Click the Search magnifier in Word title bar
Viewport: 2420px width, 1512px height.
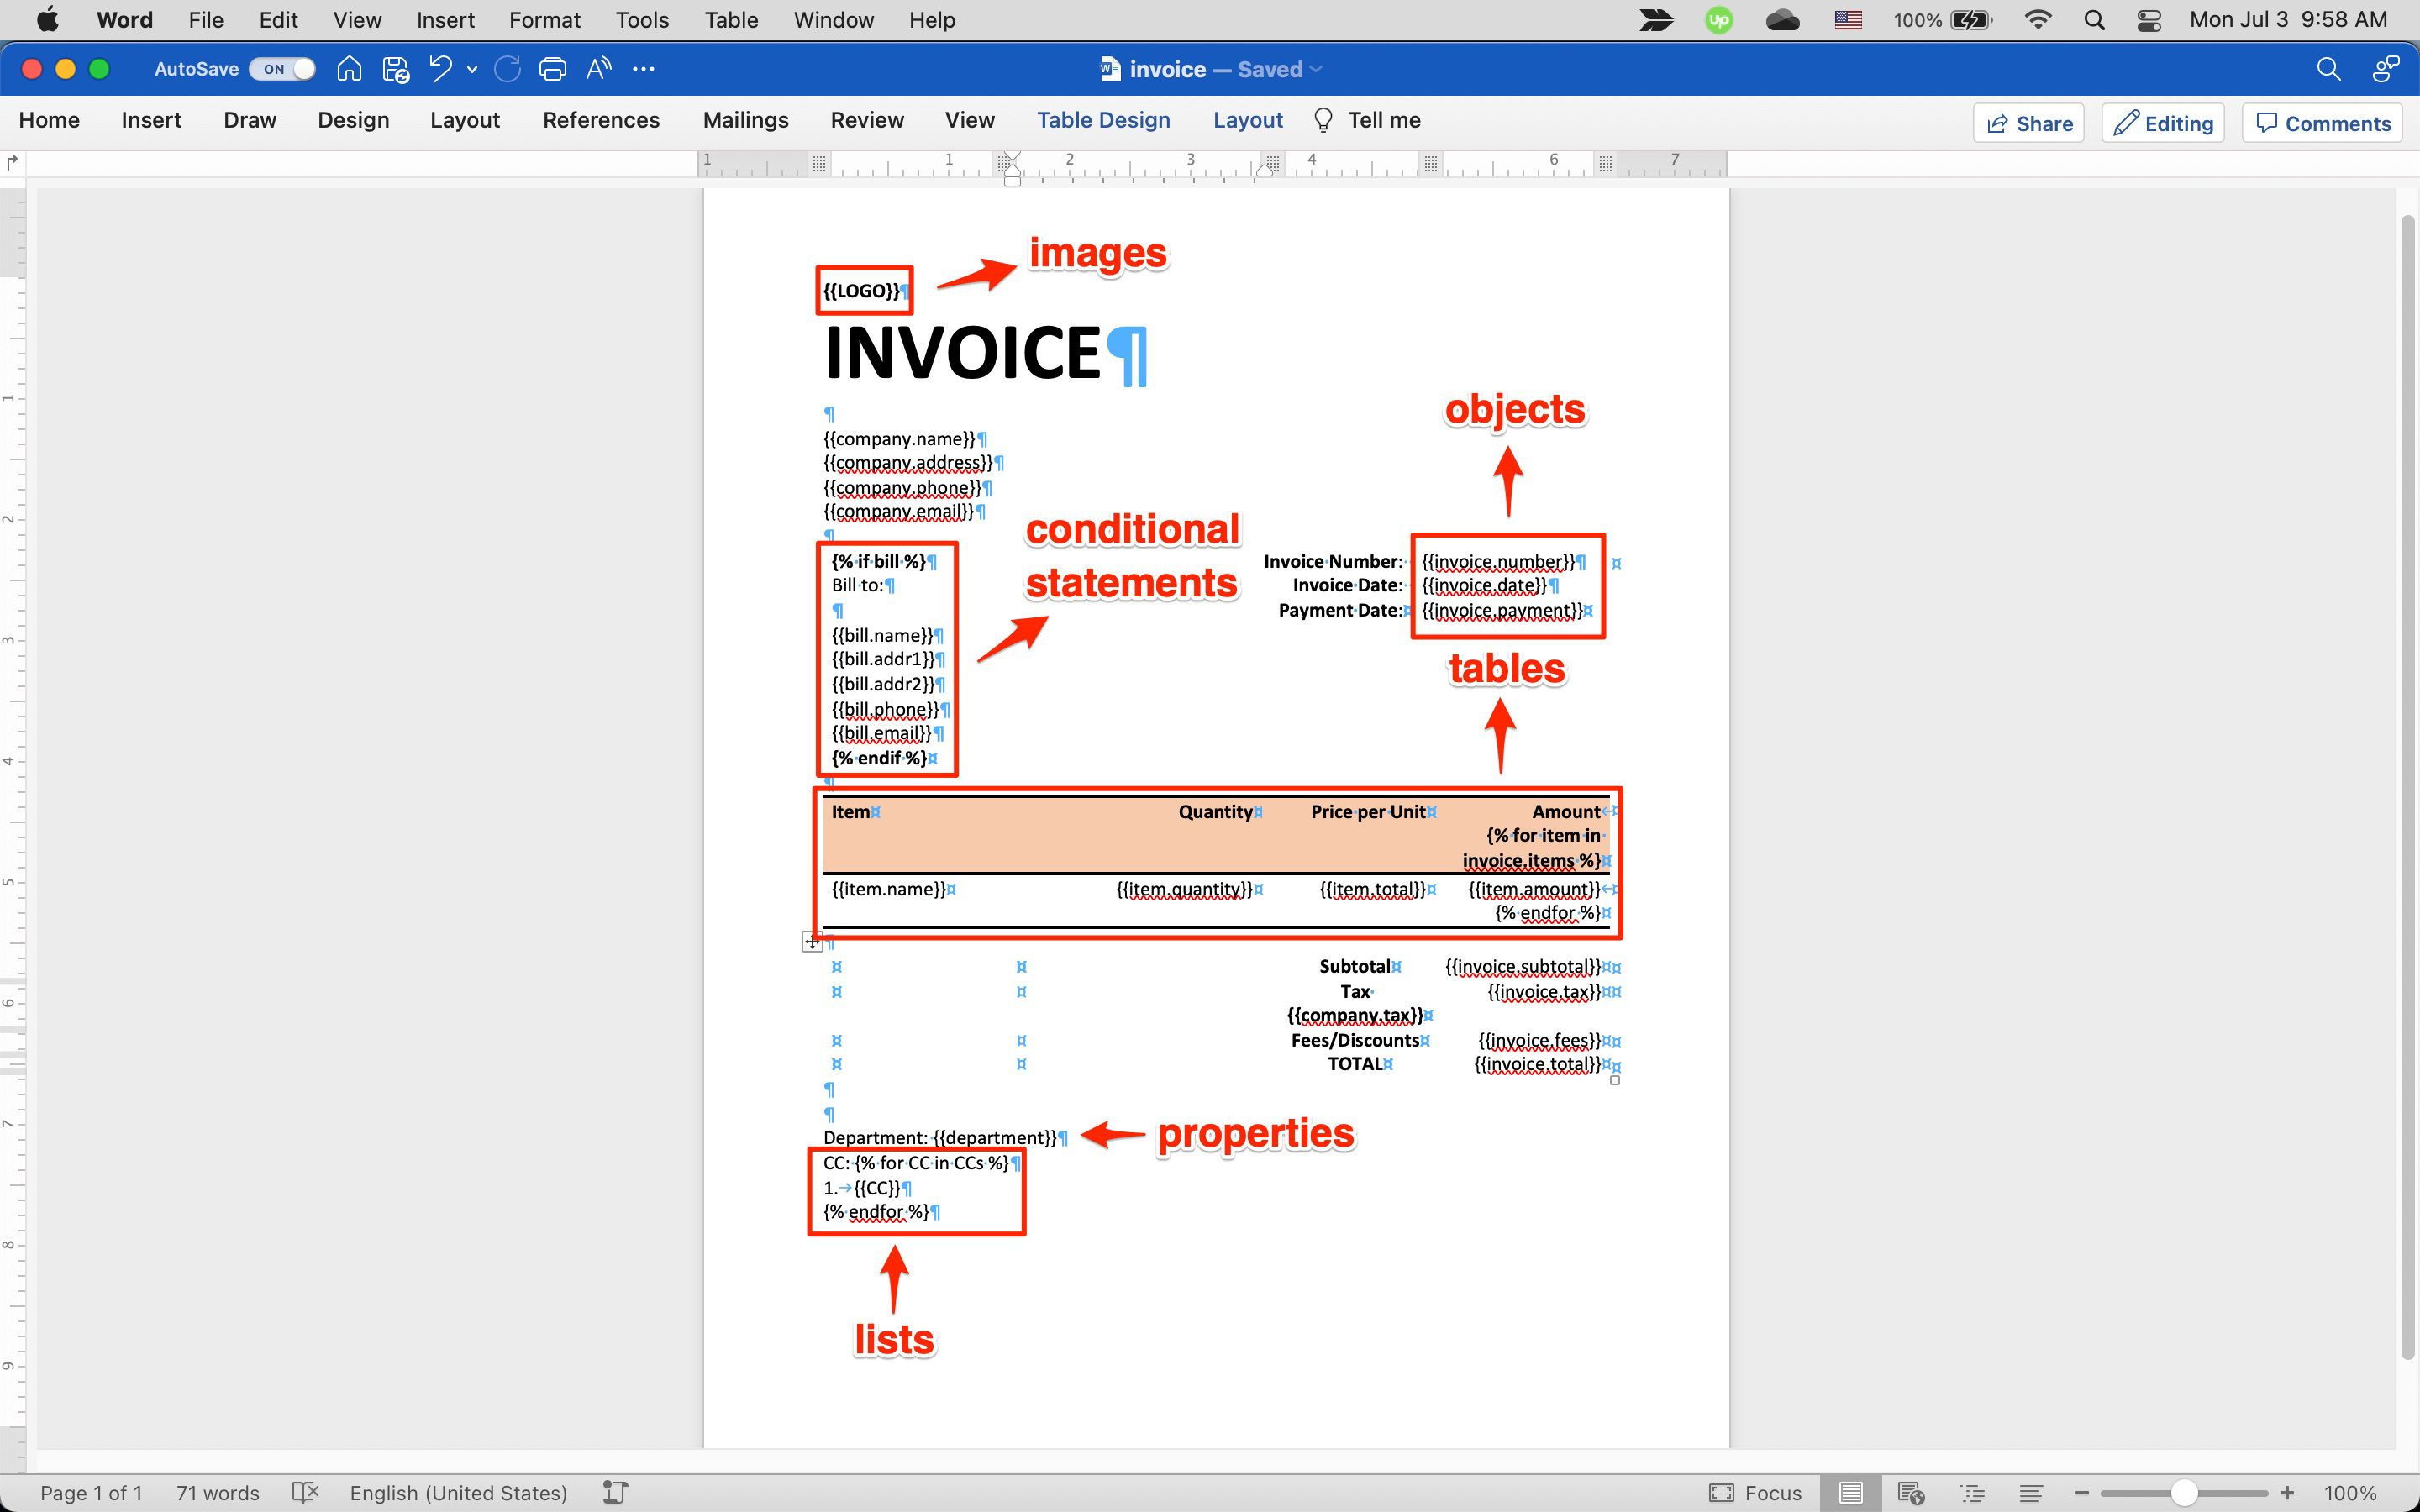tap(2328, 69)
